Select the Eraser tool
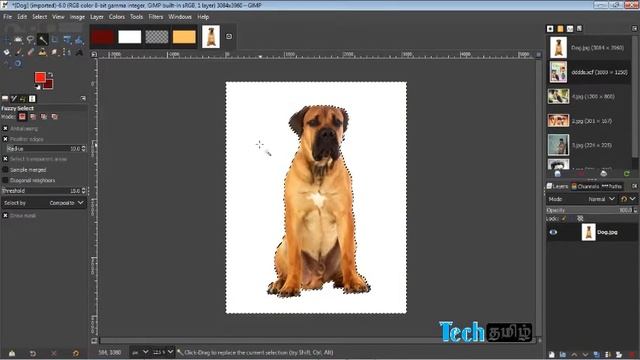Viewport: 640px width, 360px height. click(x=31, y=52)
